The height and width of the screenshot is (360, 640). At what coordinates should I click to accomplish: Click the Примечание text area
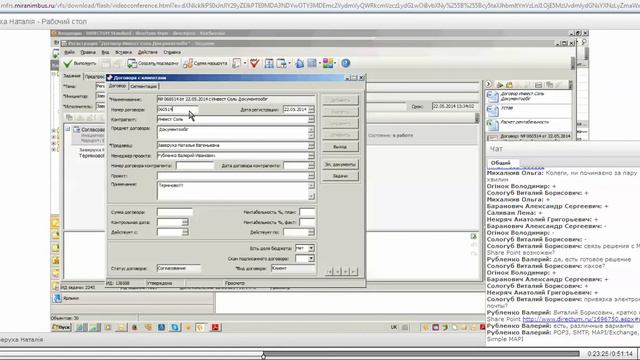pyautogui.click(x=233, y=191)
